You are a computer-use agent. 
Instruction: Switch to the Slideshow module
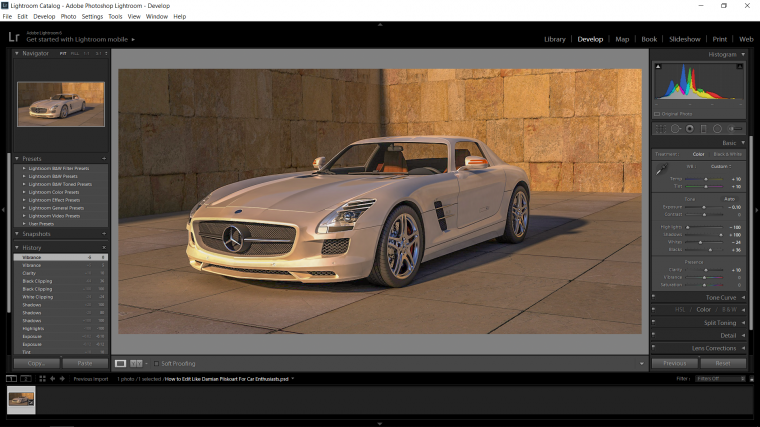pos(684,39)
